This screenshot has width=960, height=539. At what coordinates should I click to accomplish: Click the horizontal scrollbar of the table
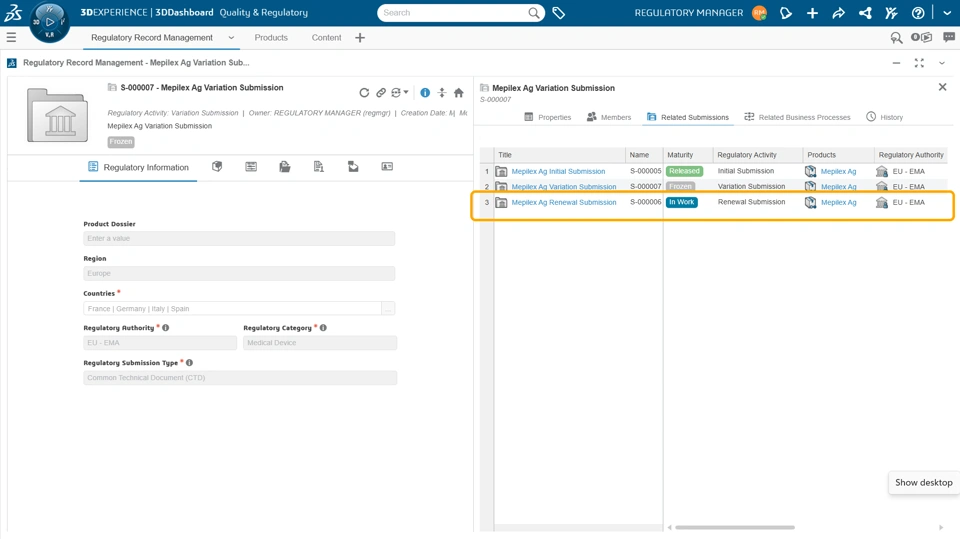pos(735,527)
